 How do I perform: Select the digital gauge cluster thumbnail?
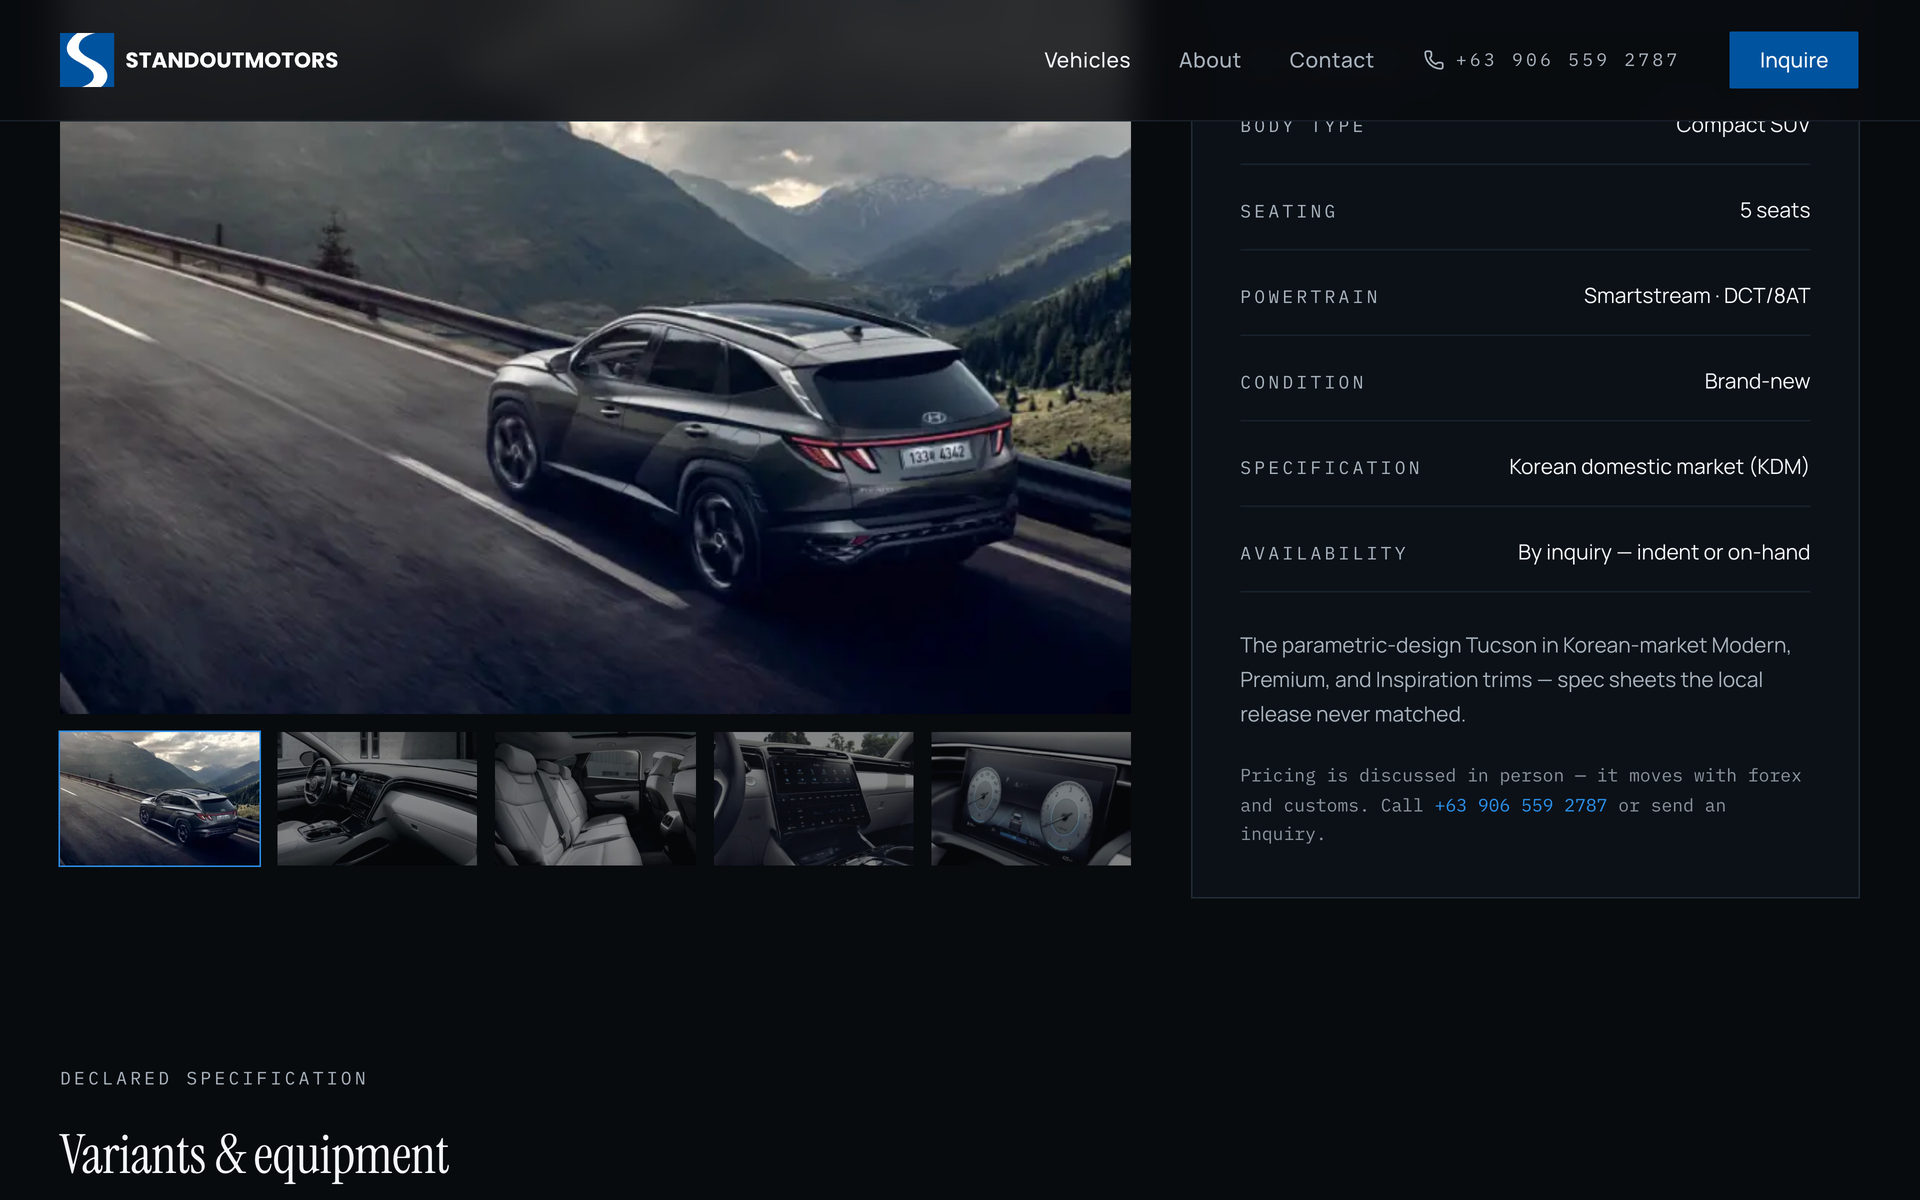click(x=1031, y=798)
